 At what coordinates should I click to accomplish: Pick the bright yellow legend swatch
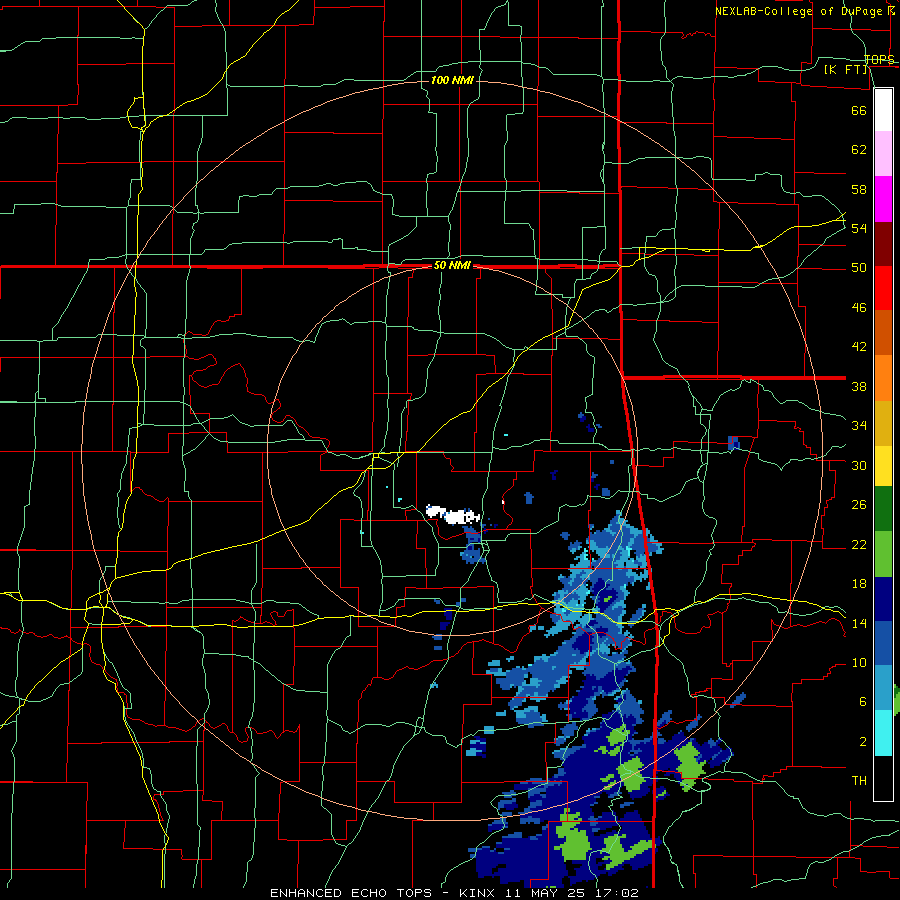883,465
